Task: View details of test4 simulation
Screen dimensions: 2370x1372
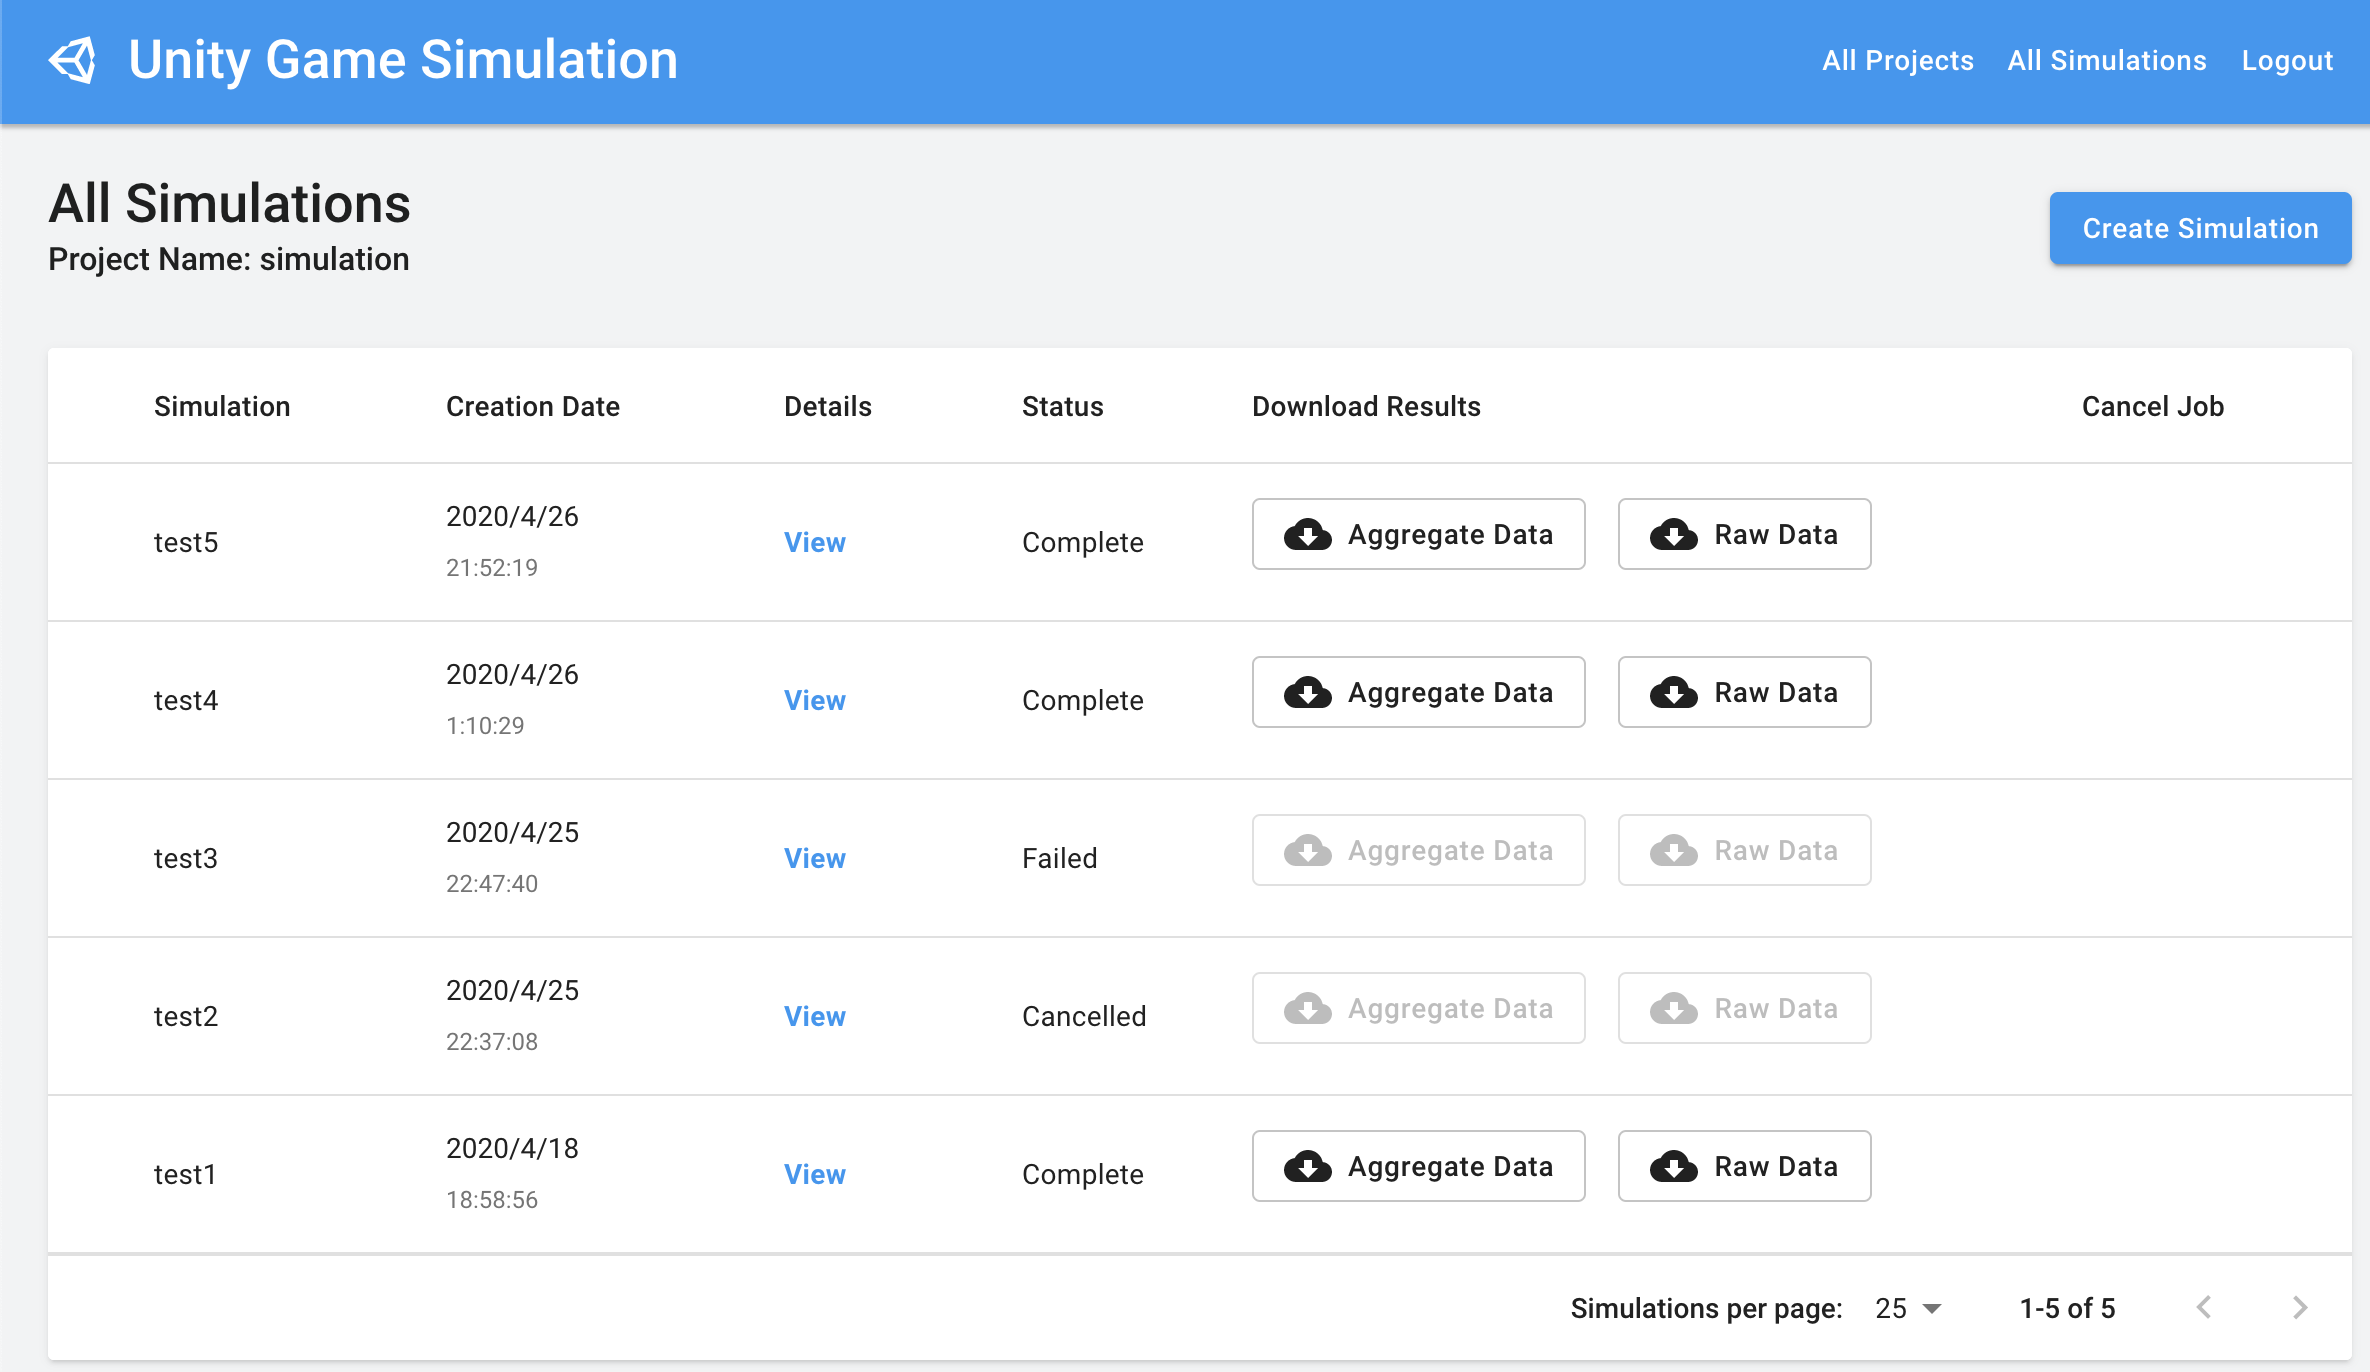Action: [x=814, y=700]
